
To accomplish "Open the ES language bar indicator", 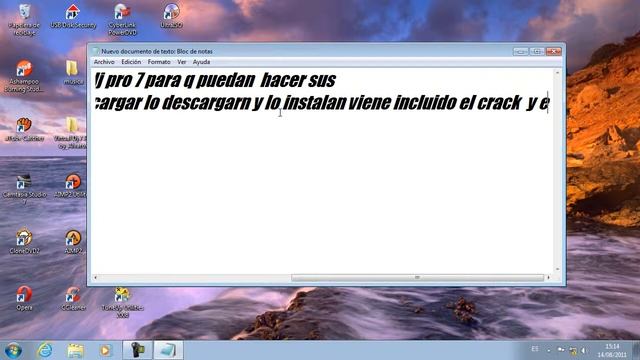I will pos(535,349).
